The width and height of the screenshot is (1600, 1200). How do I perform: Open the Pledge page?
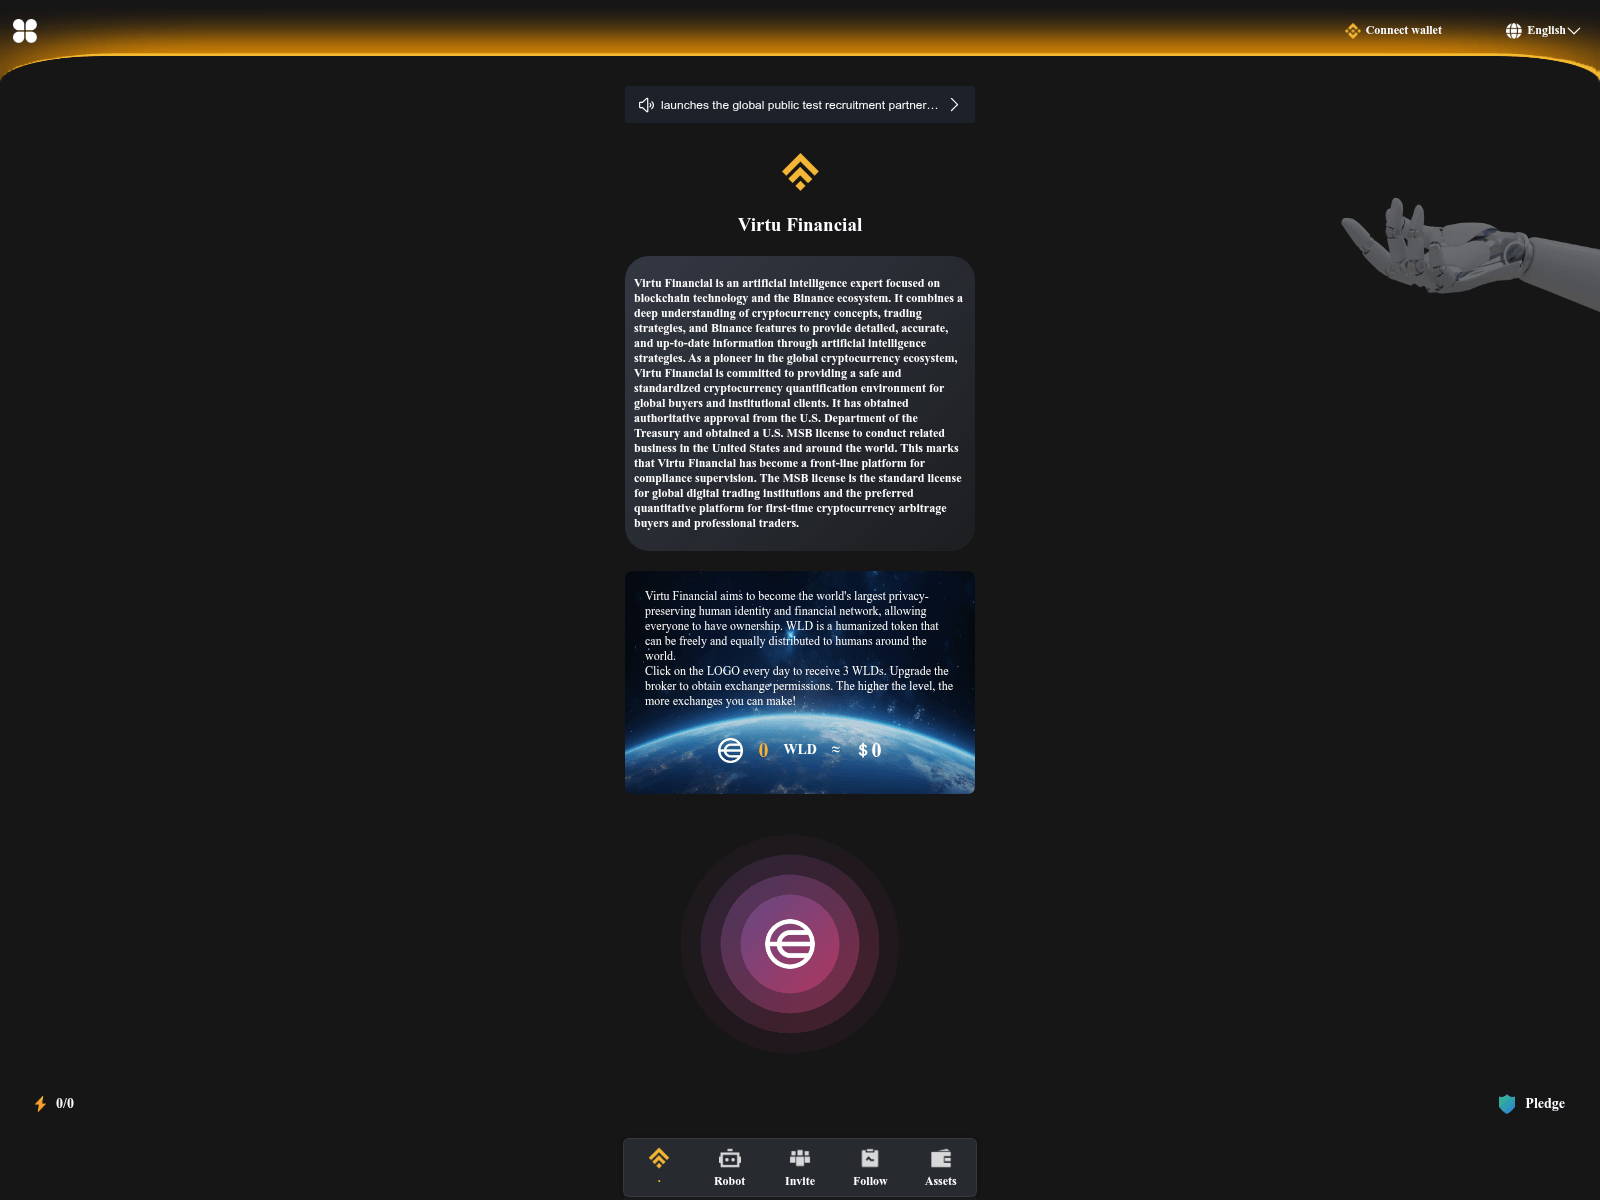click(1532, 1104)
